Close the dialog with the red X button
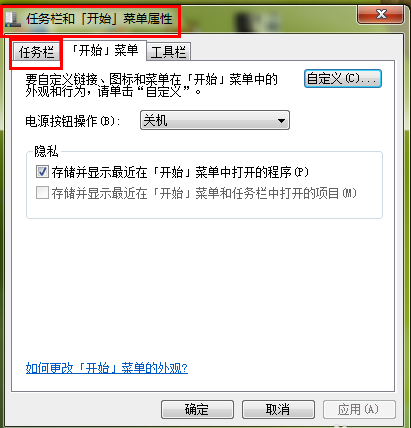Image resolution: width=411 pixels, height=428 pixels. click(x=381, y=14)
